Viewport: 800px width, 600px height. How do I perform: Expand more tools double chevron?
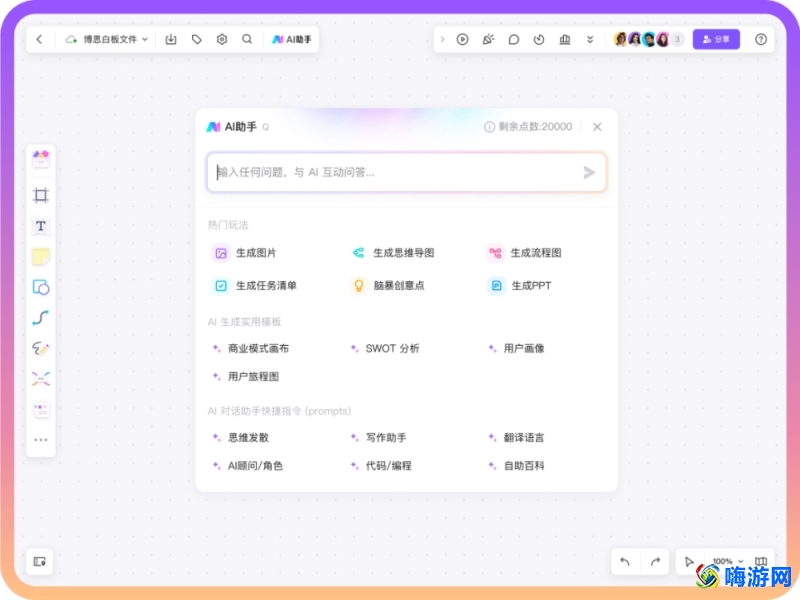pyautogui.click(x=590, y=39)
